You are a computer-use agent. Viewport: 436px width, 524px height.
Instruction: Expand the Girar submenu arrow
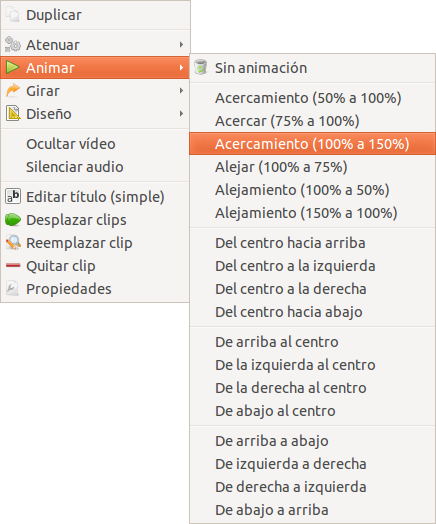point(181,91)
